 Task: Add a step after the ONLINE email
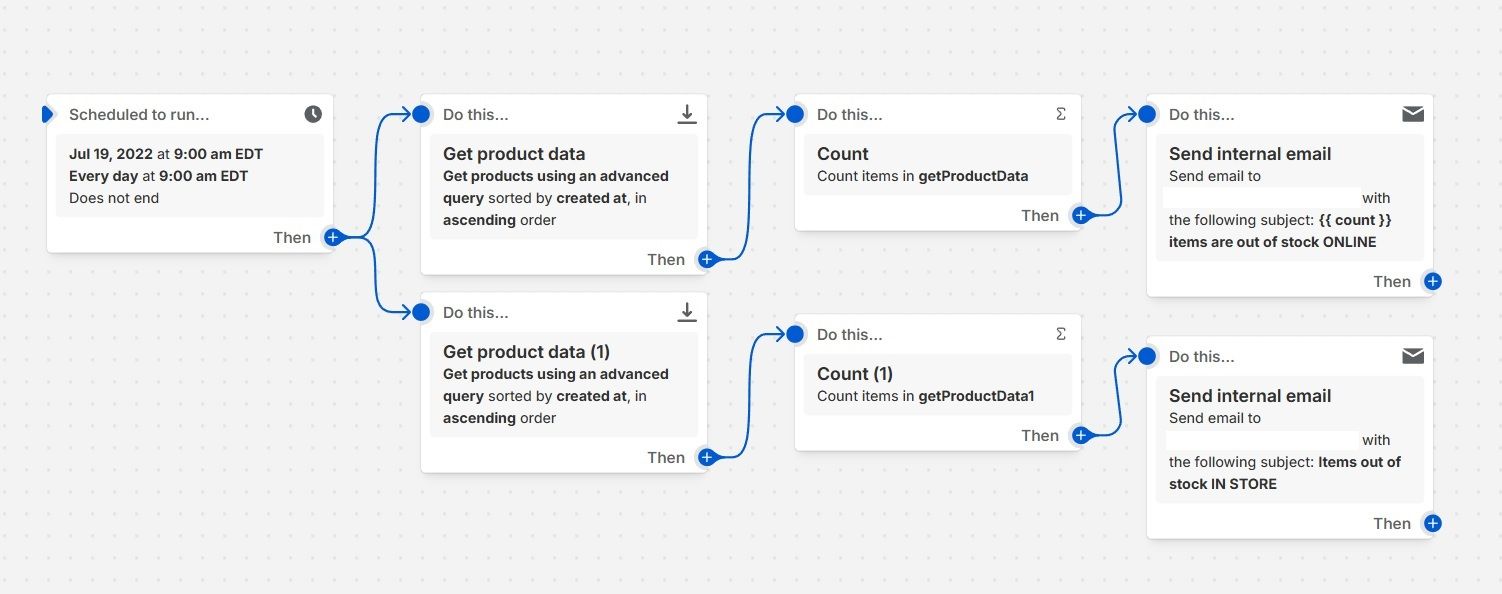pyautogui.click(x=1432, y=281)
